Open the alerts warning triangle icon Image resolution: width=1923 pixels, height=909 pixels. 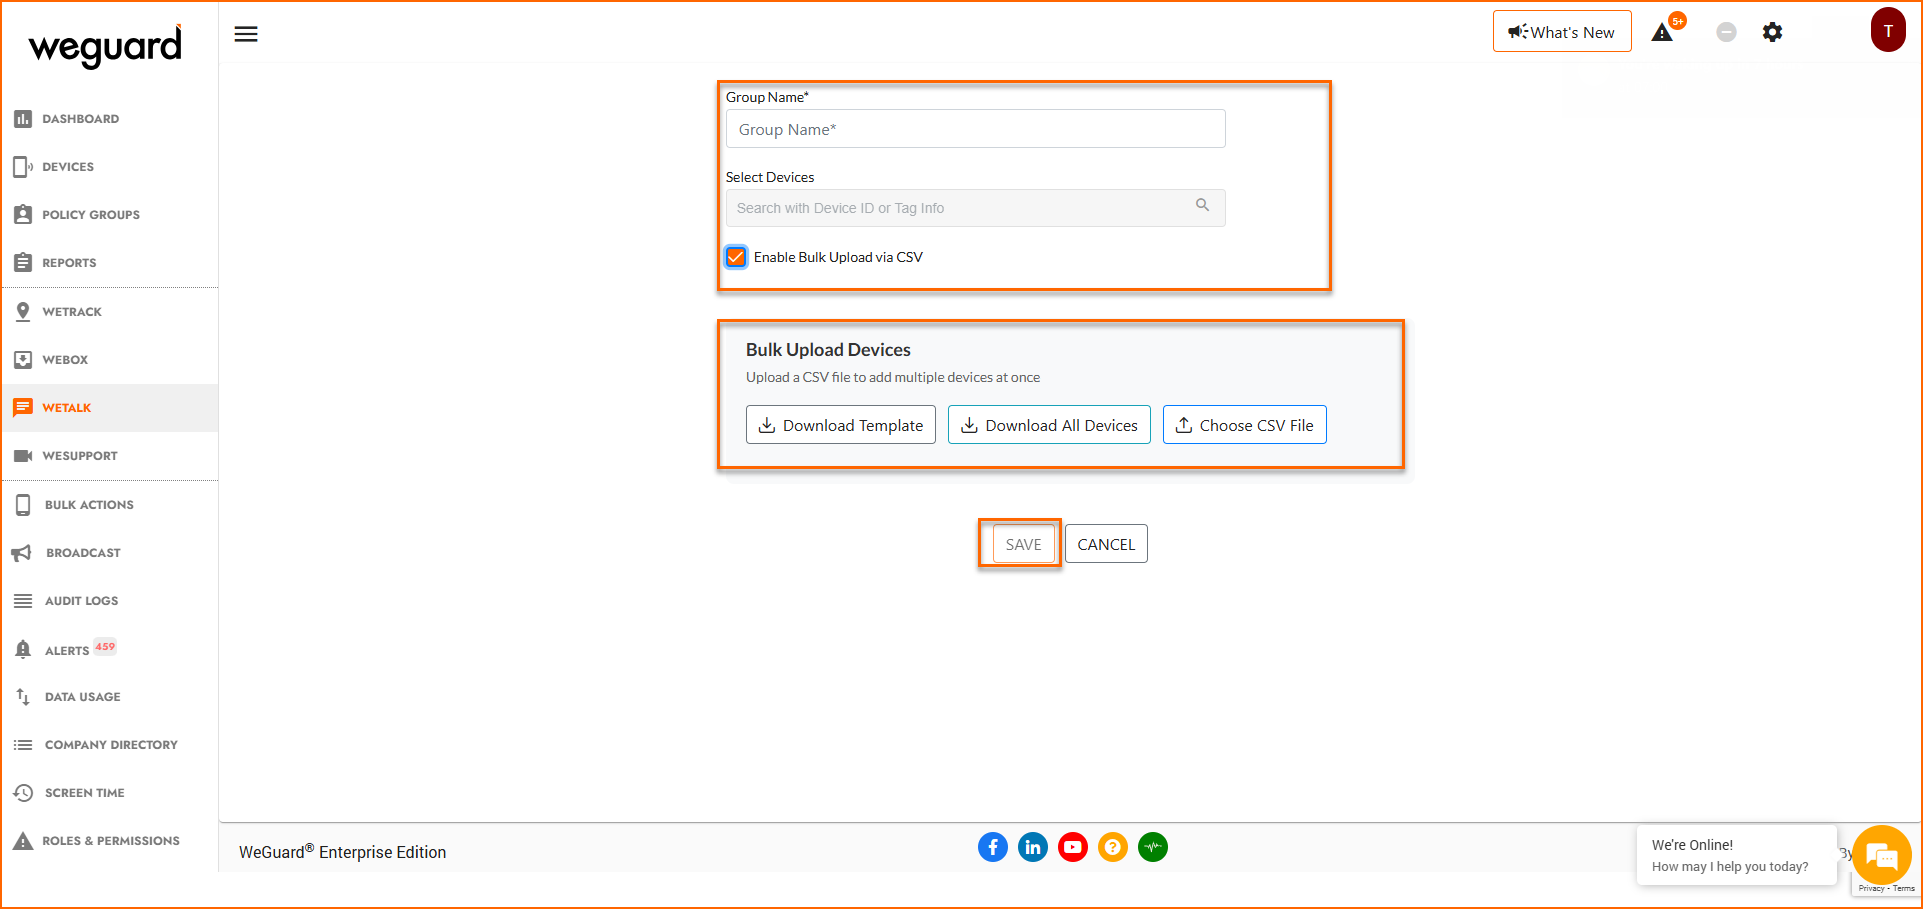click(x=1662, y=32)
